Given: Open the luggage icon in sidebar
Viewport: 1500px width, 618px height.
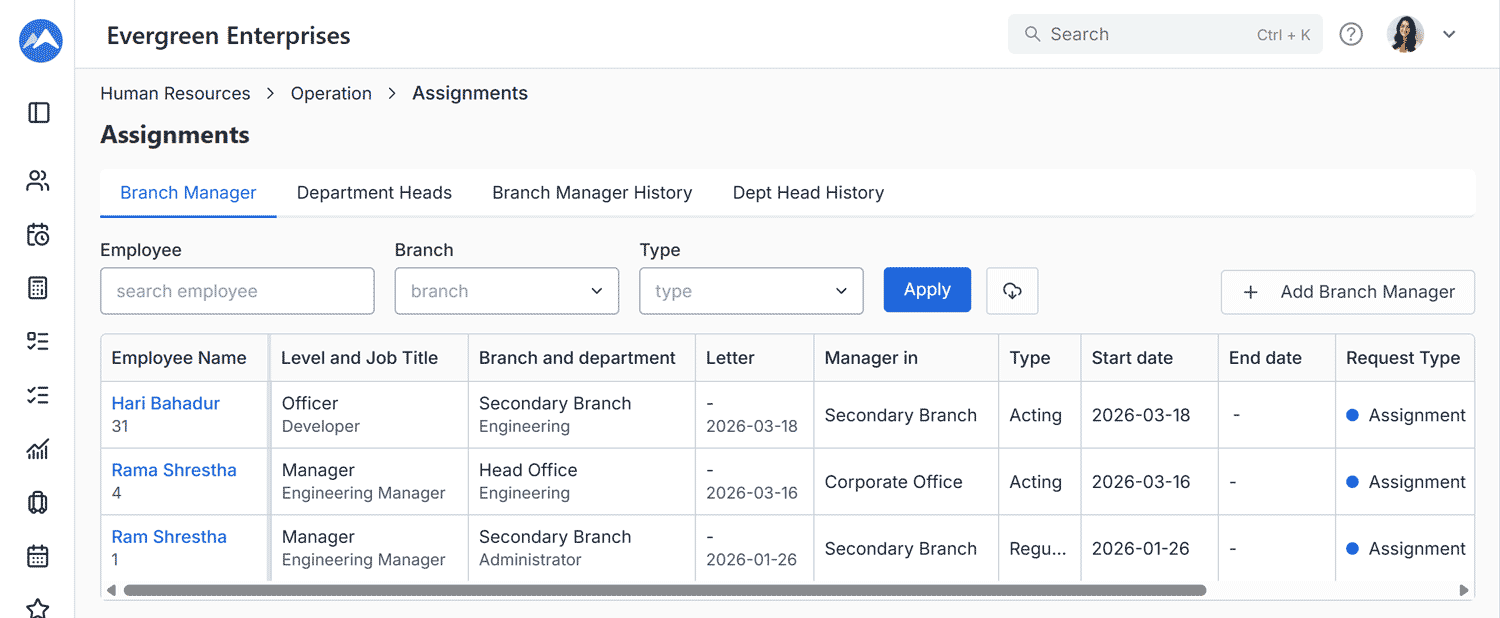Looking at the screenshot, I should 38,502.
